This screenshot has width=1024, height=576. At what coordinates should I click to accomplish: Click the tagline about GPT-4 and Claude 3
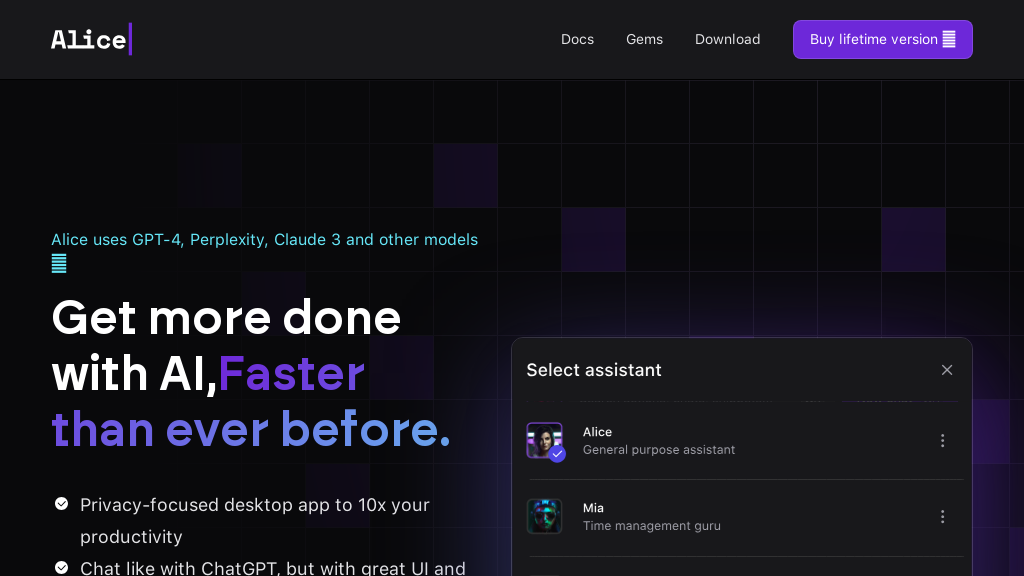(x=264, y=240)
